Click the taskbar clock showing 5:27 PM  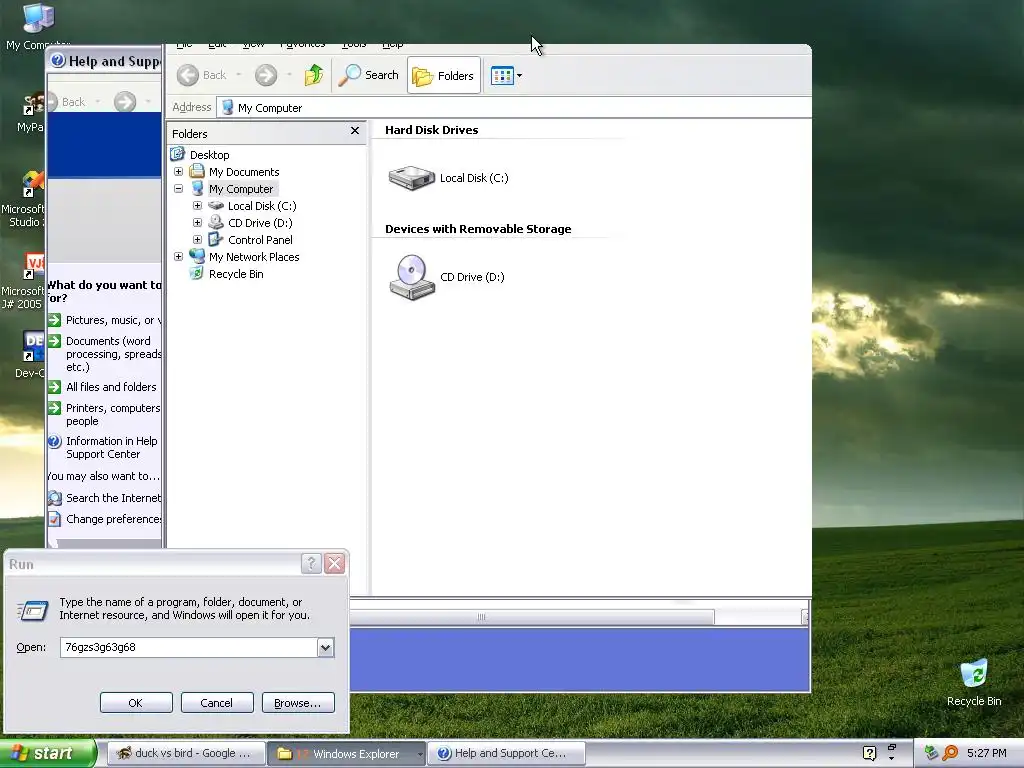coord(987,753)
